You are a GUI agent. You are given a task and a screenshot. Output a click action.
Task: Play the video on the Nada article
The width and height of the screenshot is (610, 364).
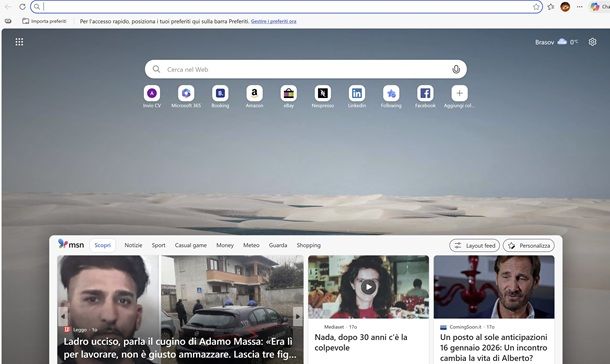point(368,287)
